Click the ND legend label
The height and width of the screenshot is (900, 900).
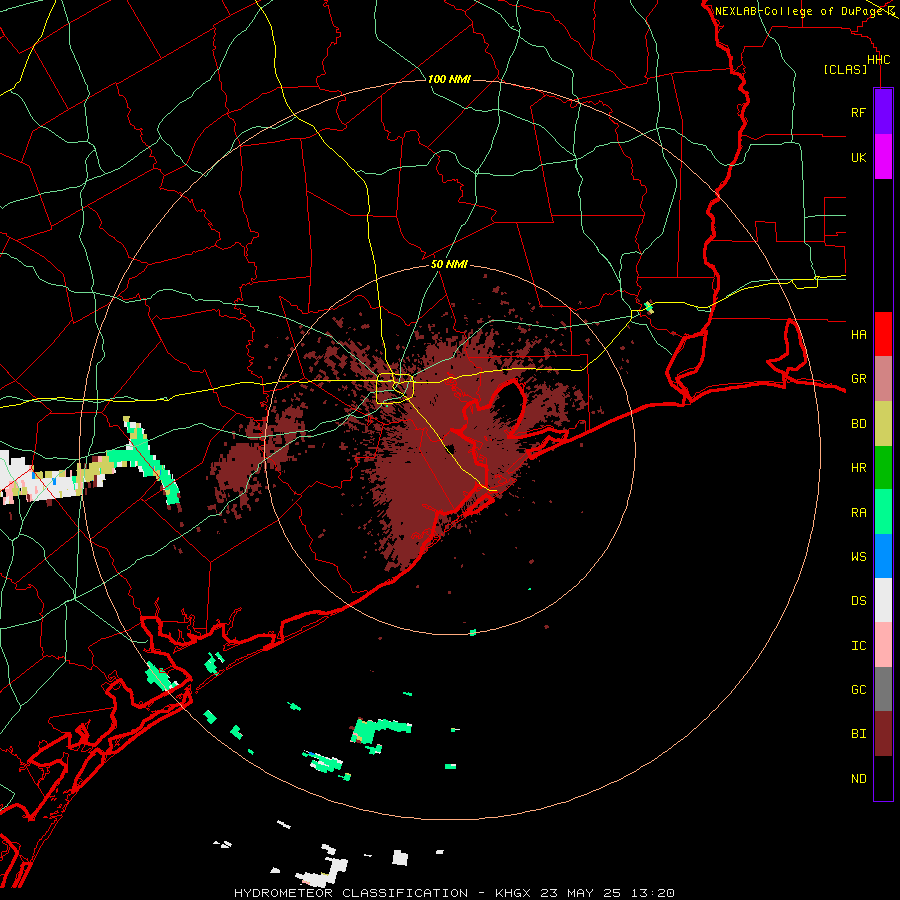(858, 779)
